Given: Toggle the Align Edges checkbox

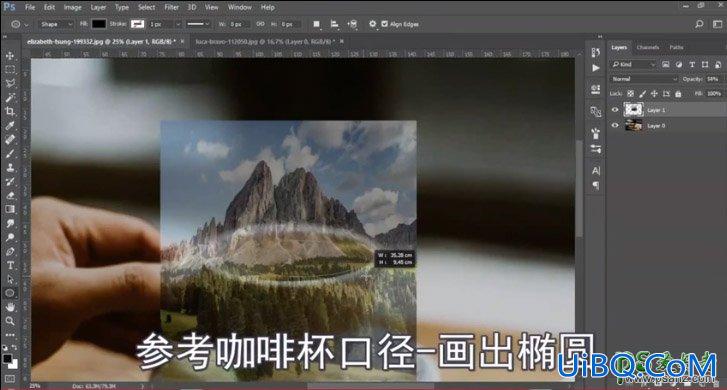Looking at the screenshot, I should 384,24.
